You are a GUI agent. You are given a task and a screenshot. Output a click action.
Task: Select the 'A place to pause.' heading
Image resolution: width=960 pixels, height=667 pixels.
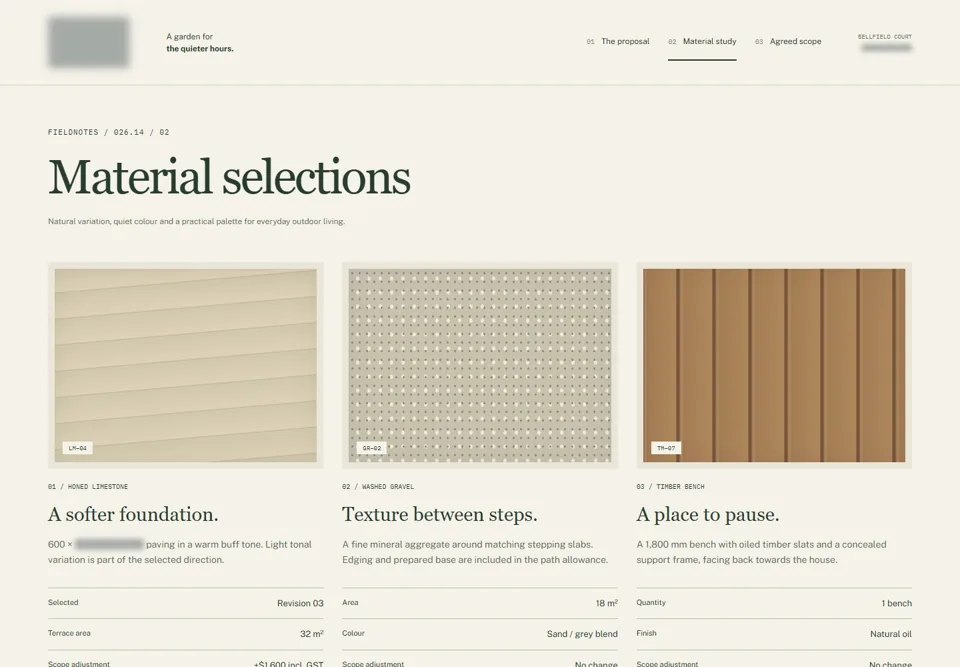pos(708,514)
